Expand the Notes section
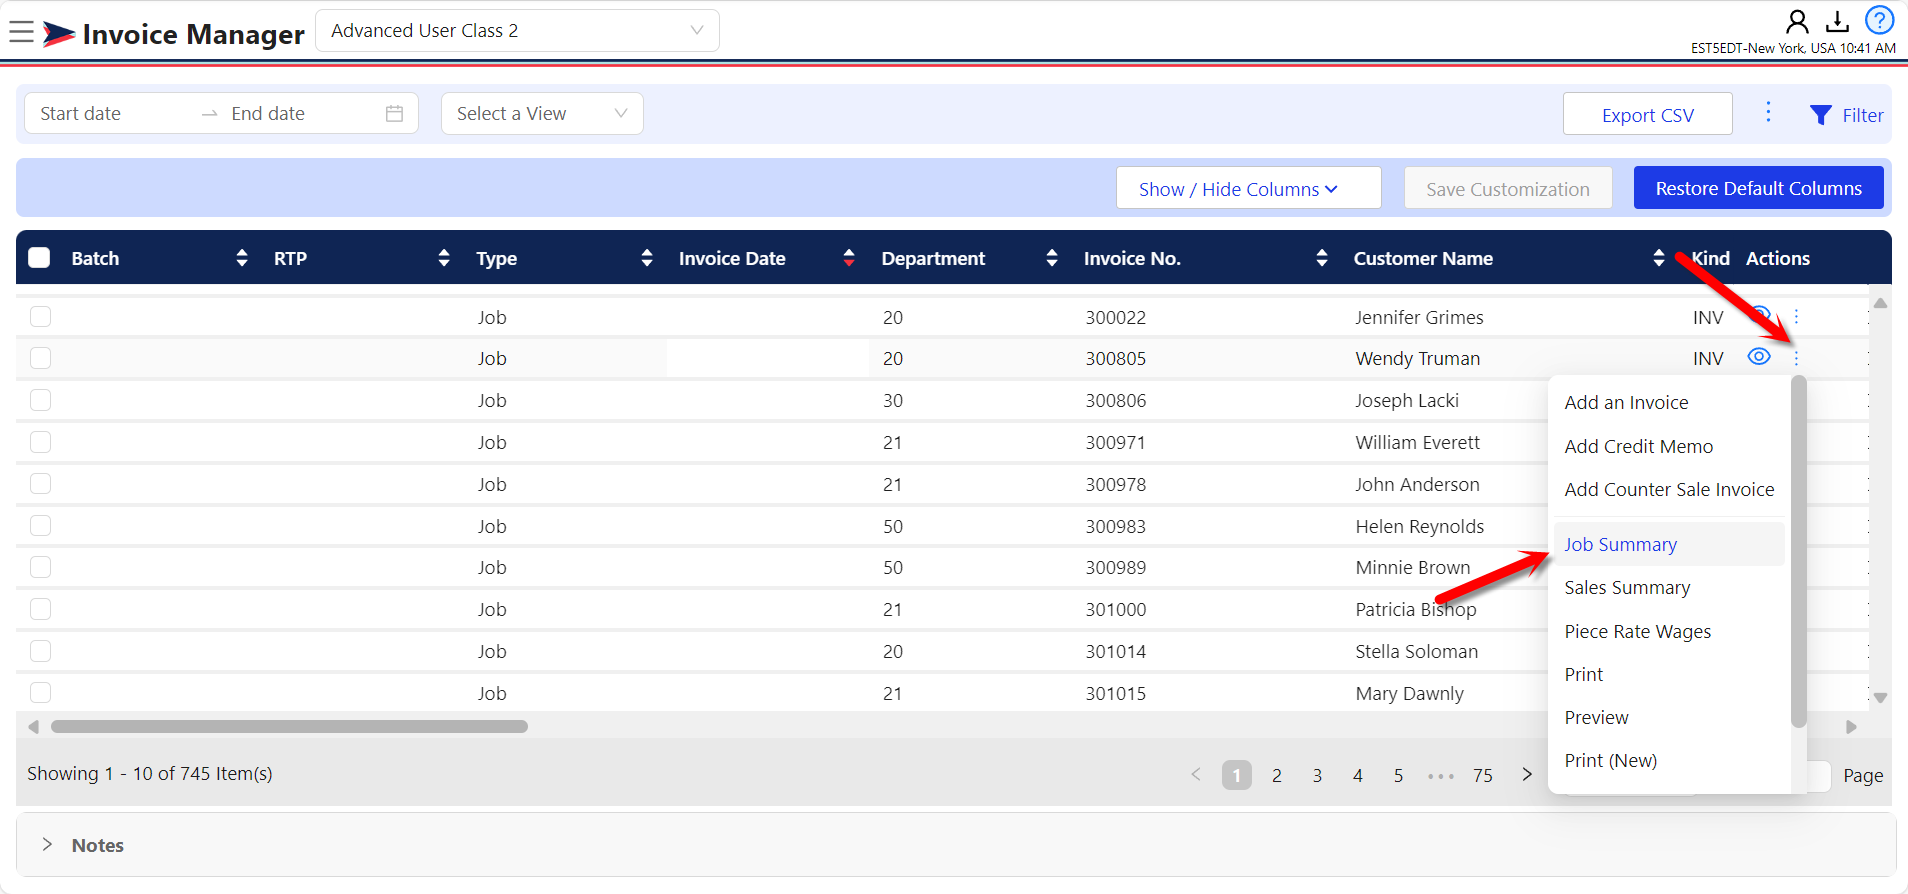Viewport: 1908px width, 894px height. point(47,845)
